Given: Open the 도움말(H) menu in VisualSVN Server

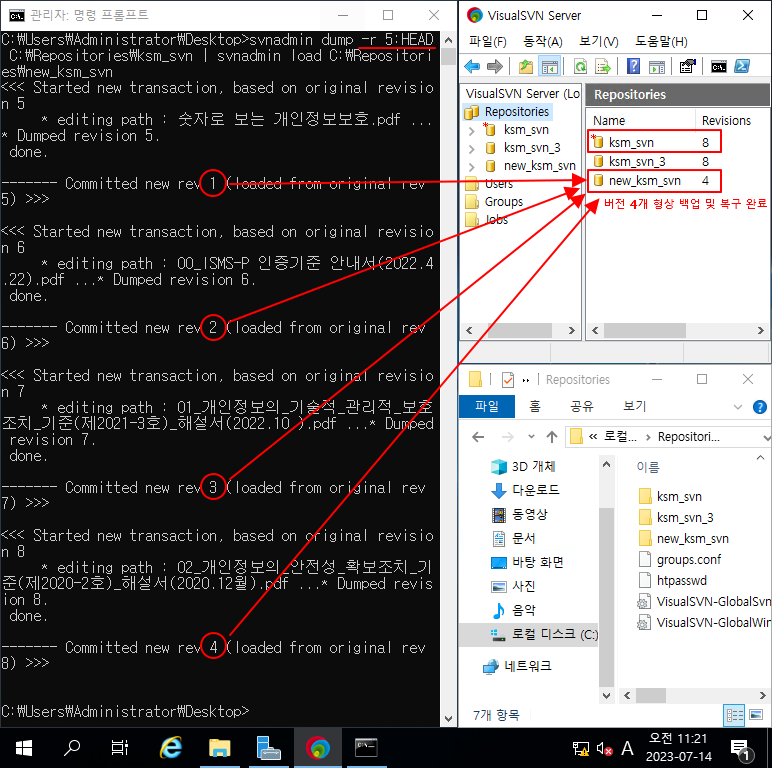Looking at the screenshot, I should point(661,41).
